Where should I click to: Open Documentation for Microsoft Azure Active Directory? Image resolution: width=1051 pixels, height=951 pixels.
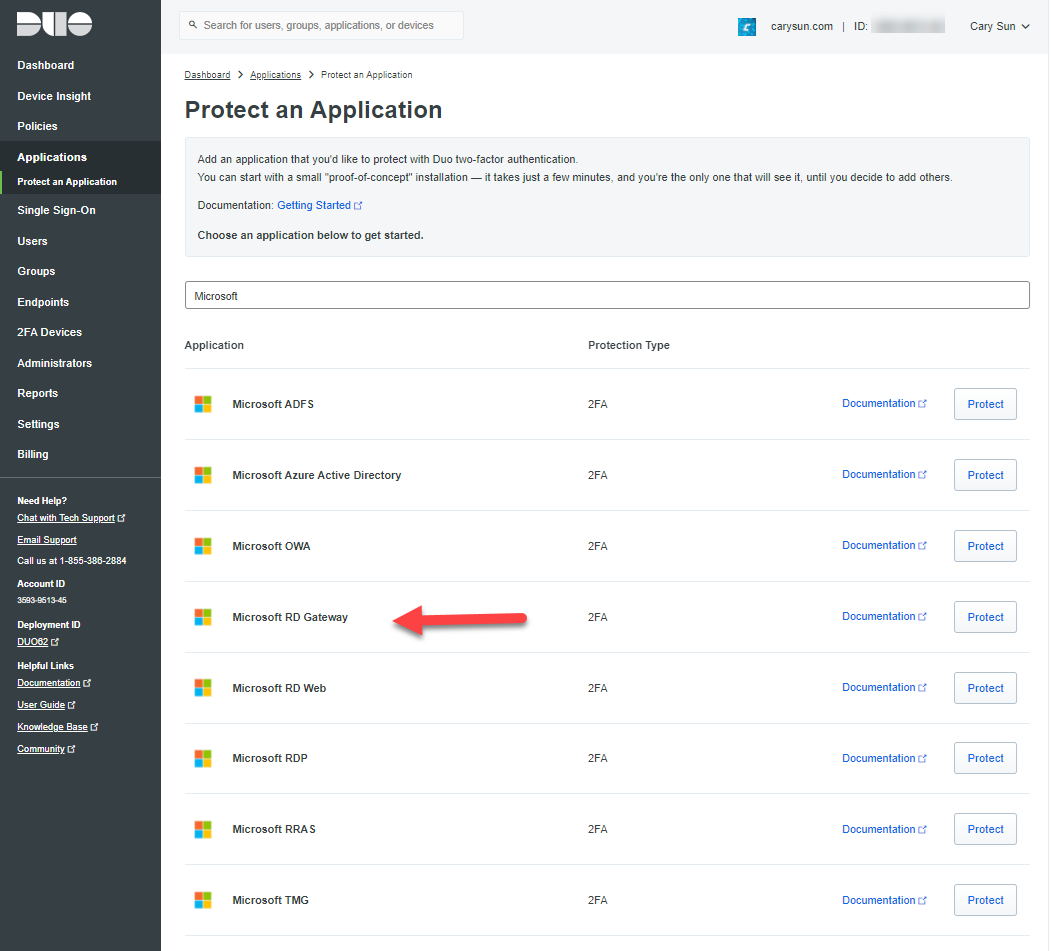[885, 474]
